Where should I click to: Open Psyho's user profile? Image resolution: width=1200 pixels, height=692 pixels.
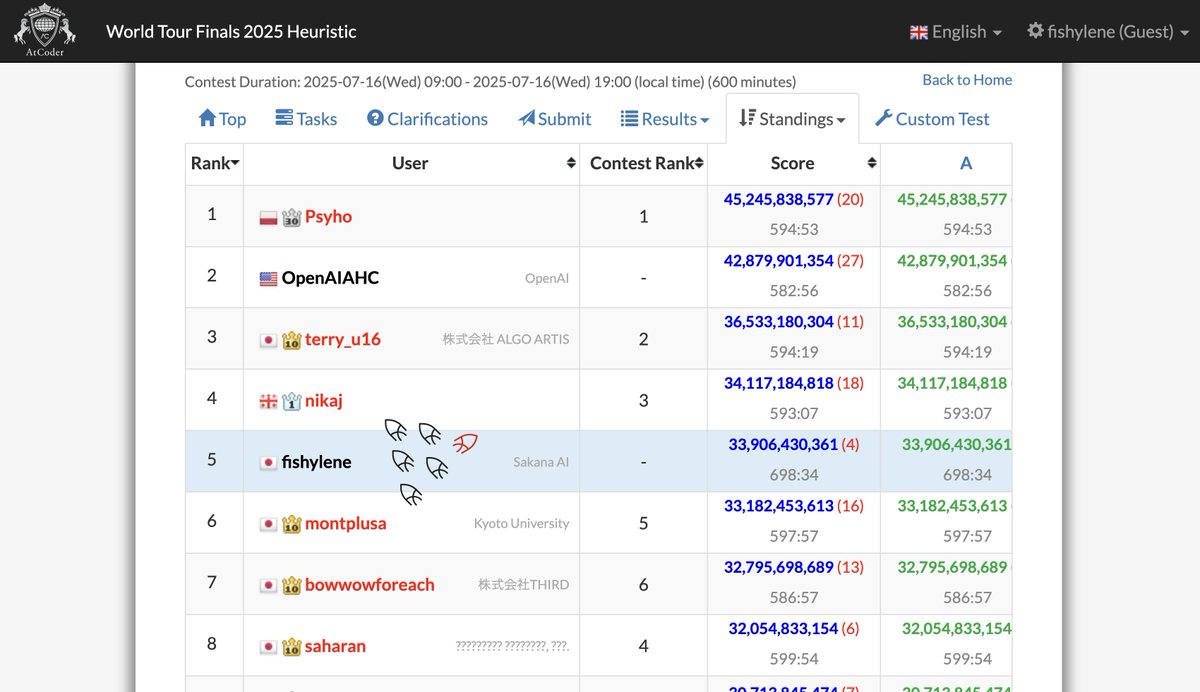tap(328, 216)
